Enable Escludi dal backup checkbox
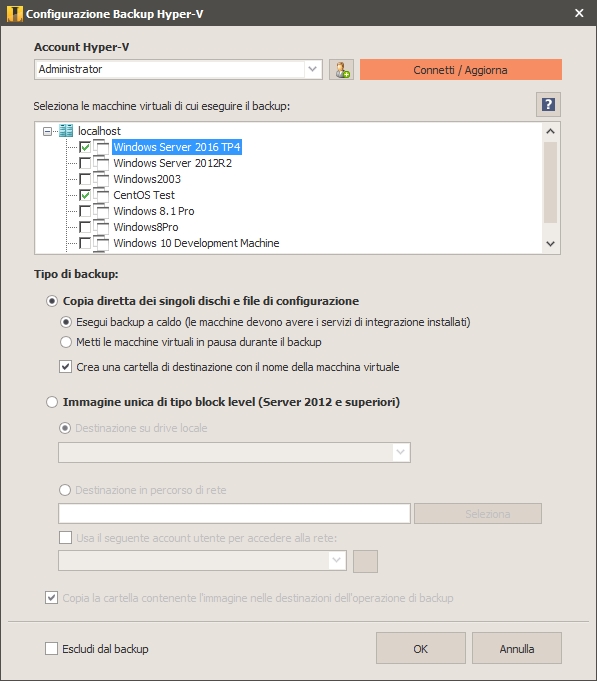597x681 pixels. [51, 649]
